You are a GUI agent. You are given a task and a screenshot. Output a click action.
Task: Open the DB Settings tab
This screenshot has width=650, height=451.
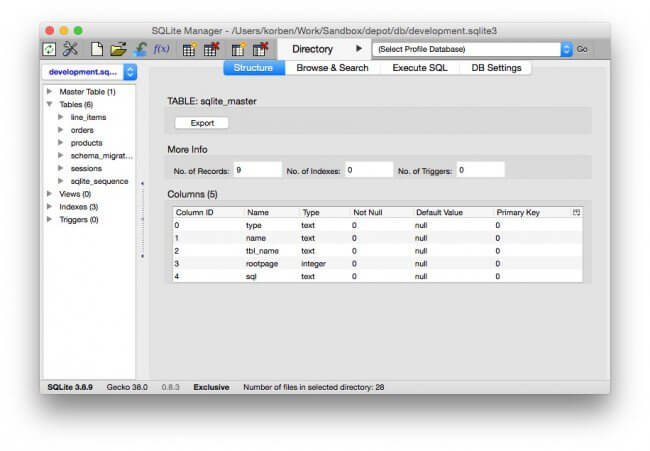click(496, 68)
